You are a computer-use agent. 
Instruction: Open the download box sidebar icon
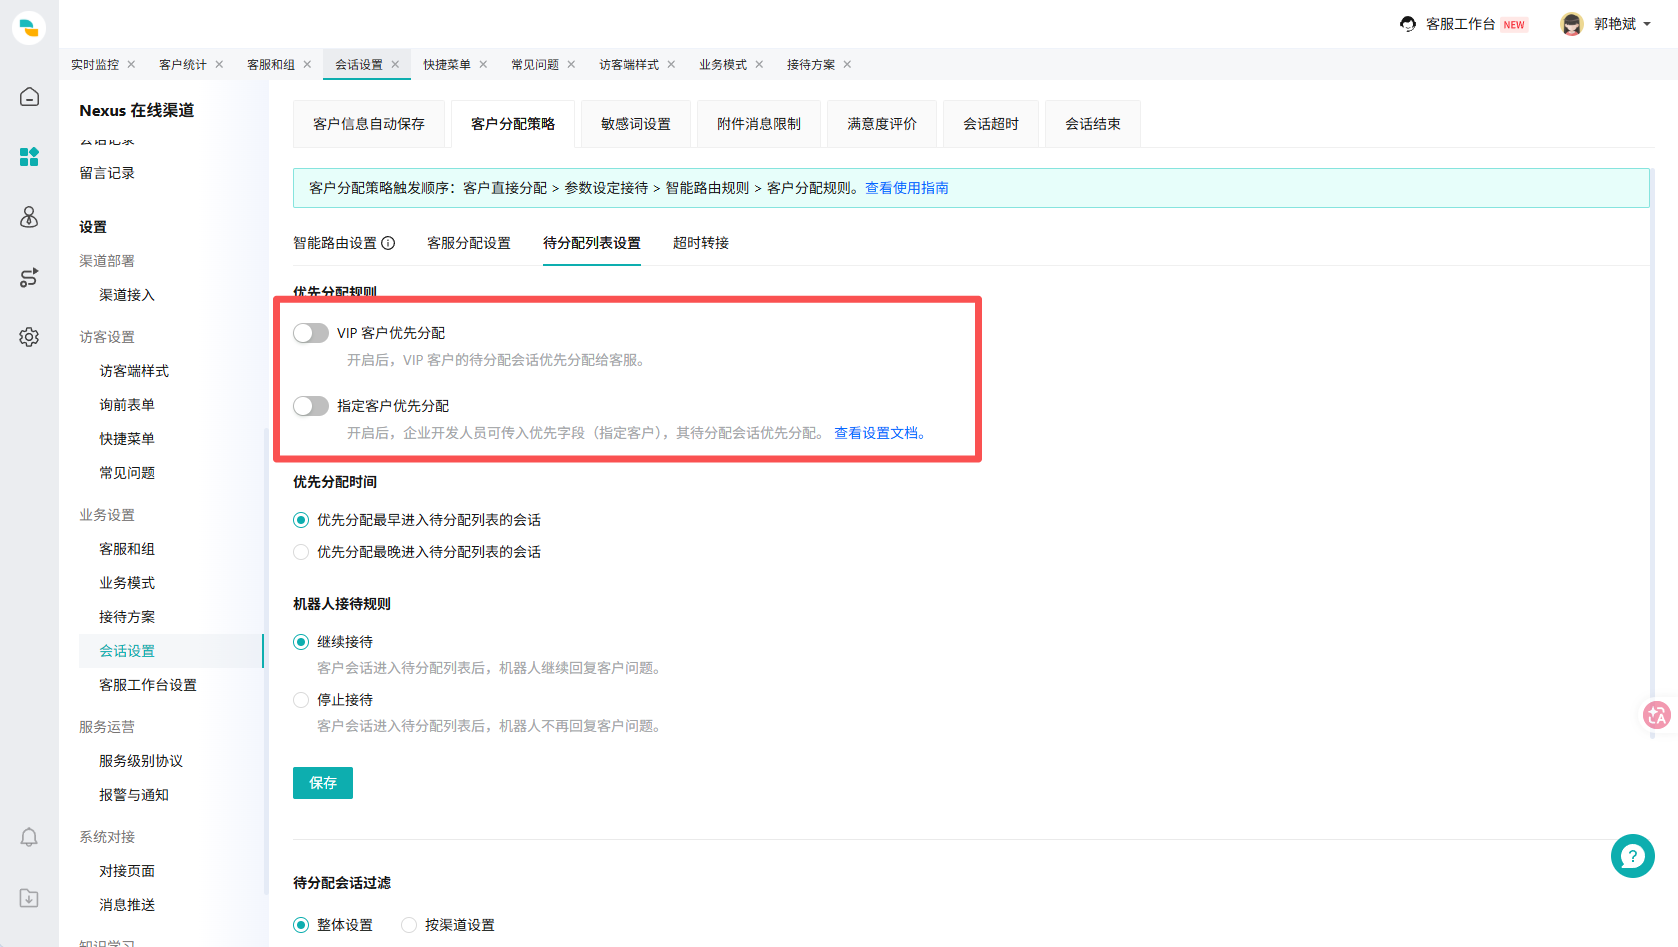(x=29, y=898)
